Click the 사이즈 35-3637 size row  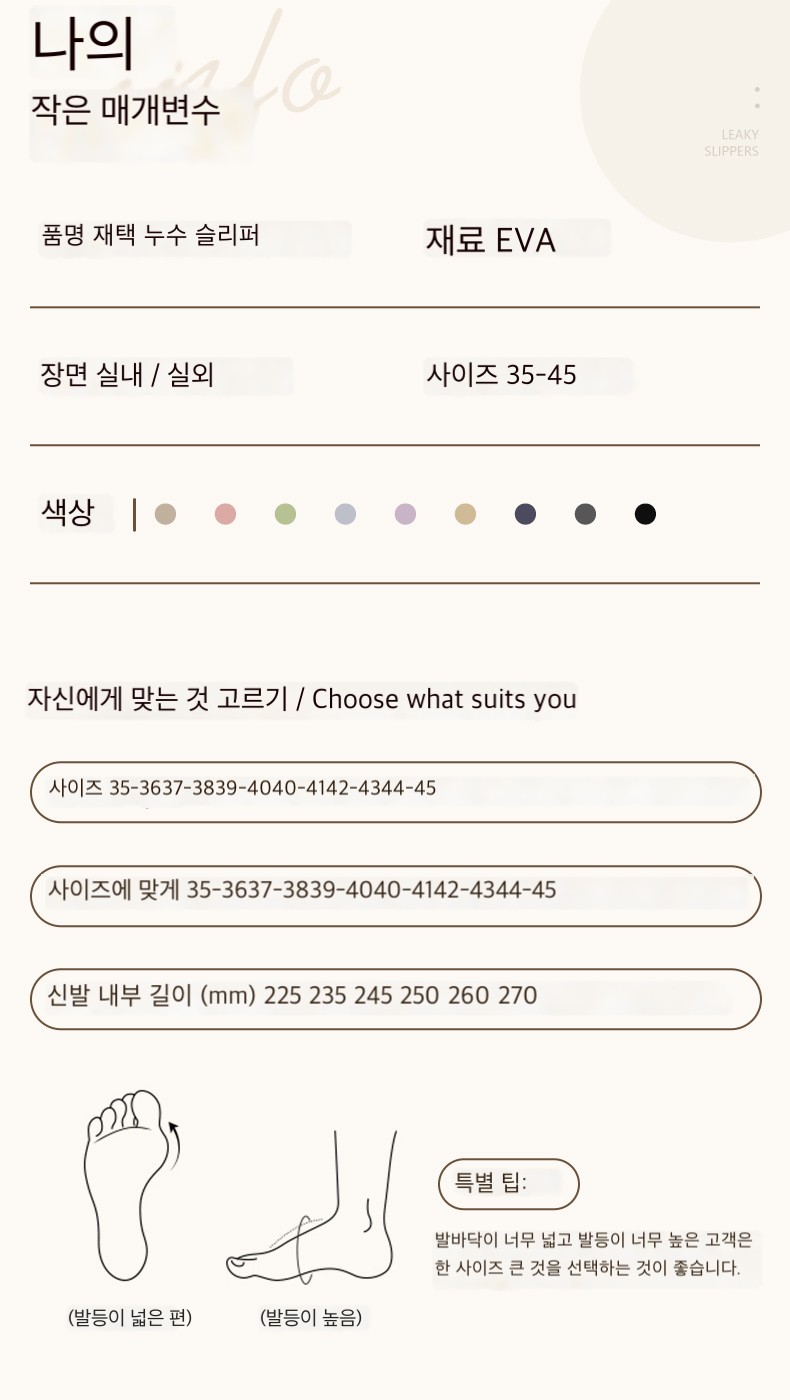tap(396, 792)
